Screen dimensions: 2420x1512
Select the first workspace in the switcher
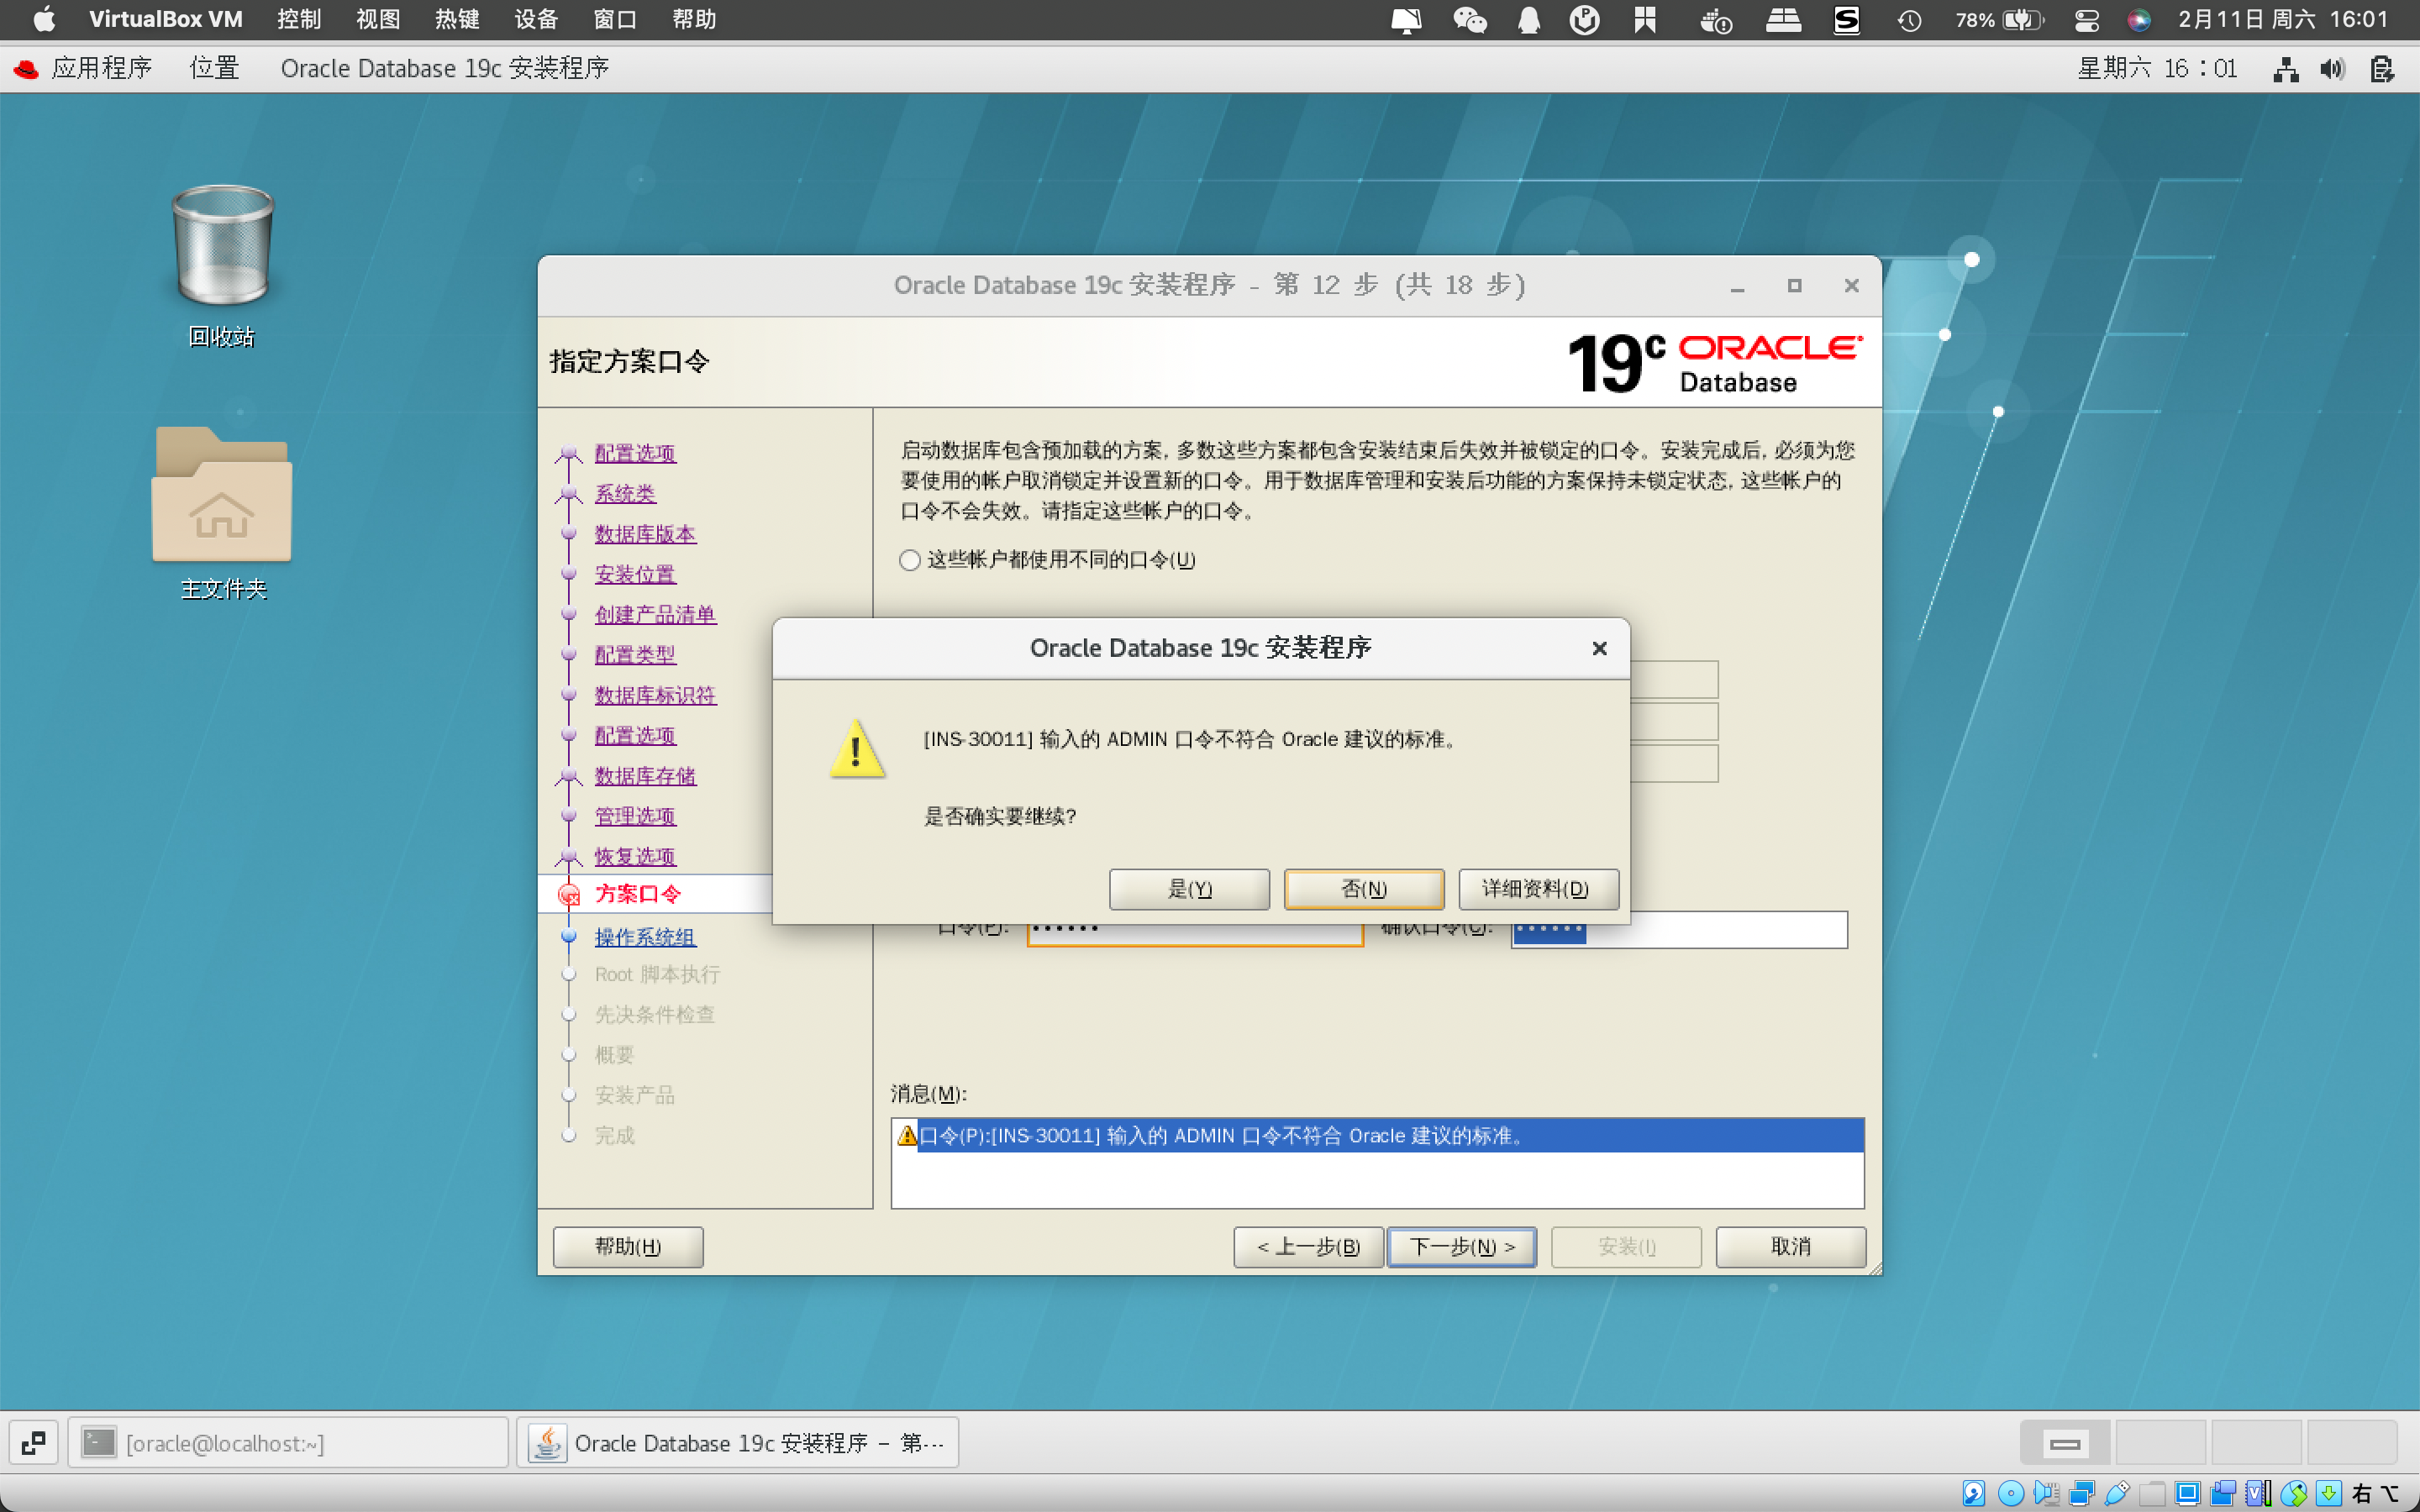tap(2064, 1442)
